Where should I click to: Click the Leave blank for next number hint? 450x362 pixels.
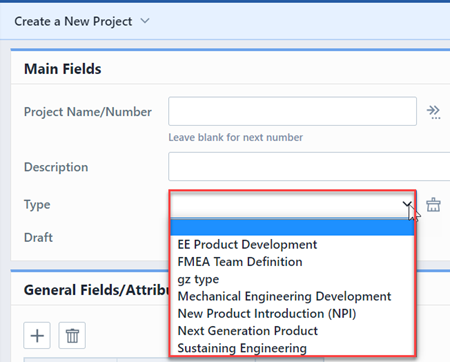(x=235, y=137)
